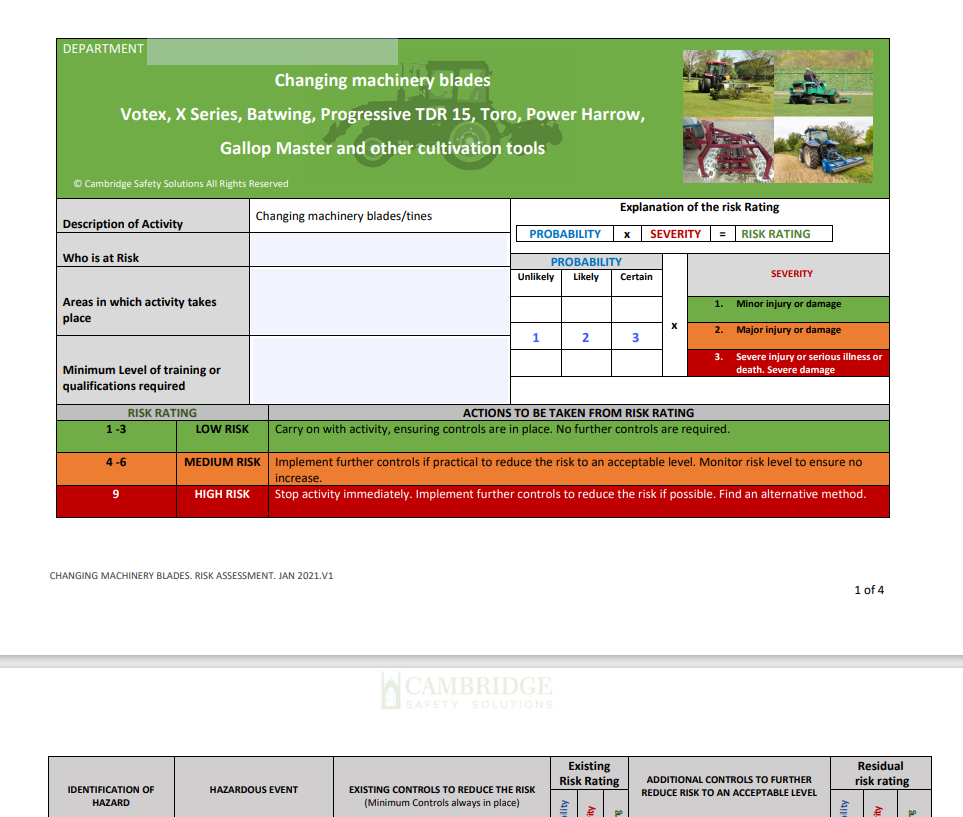Focus the 'Areas in which activity takes place' field
This screenshot has width=963, height=817.
(379, 301)
